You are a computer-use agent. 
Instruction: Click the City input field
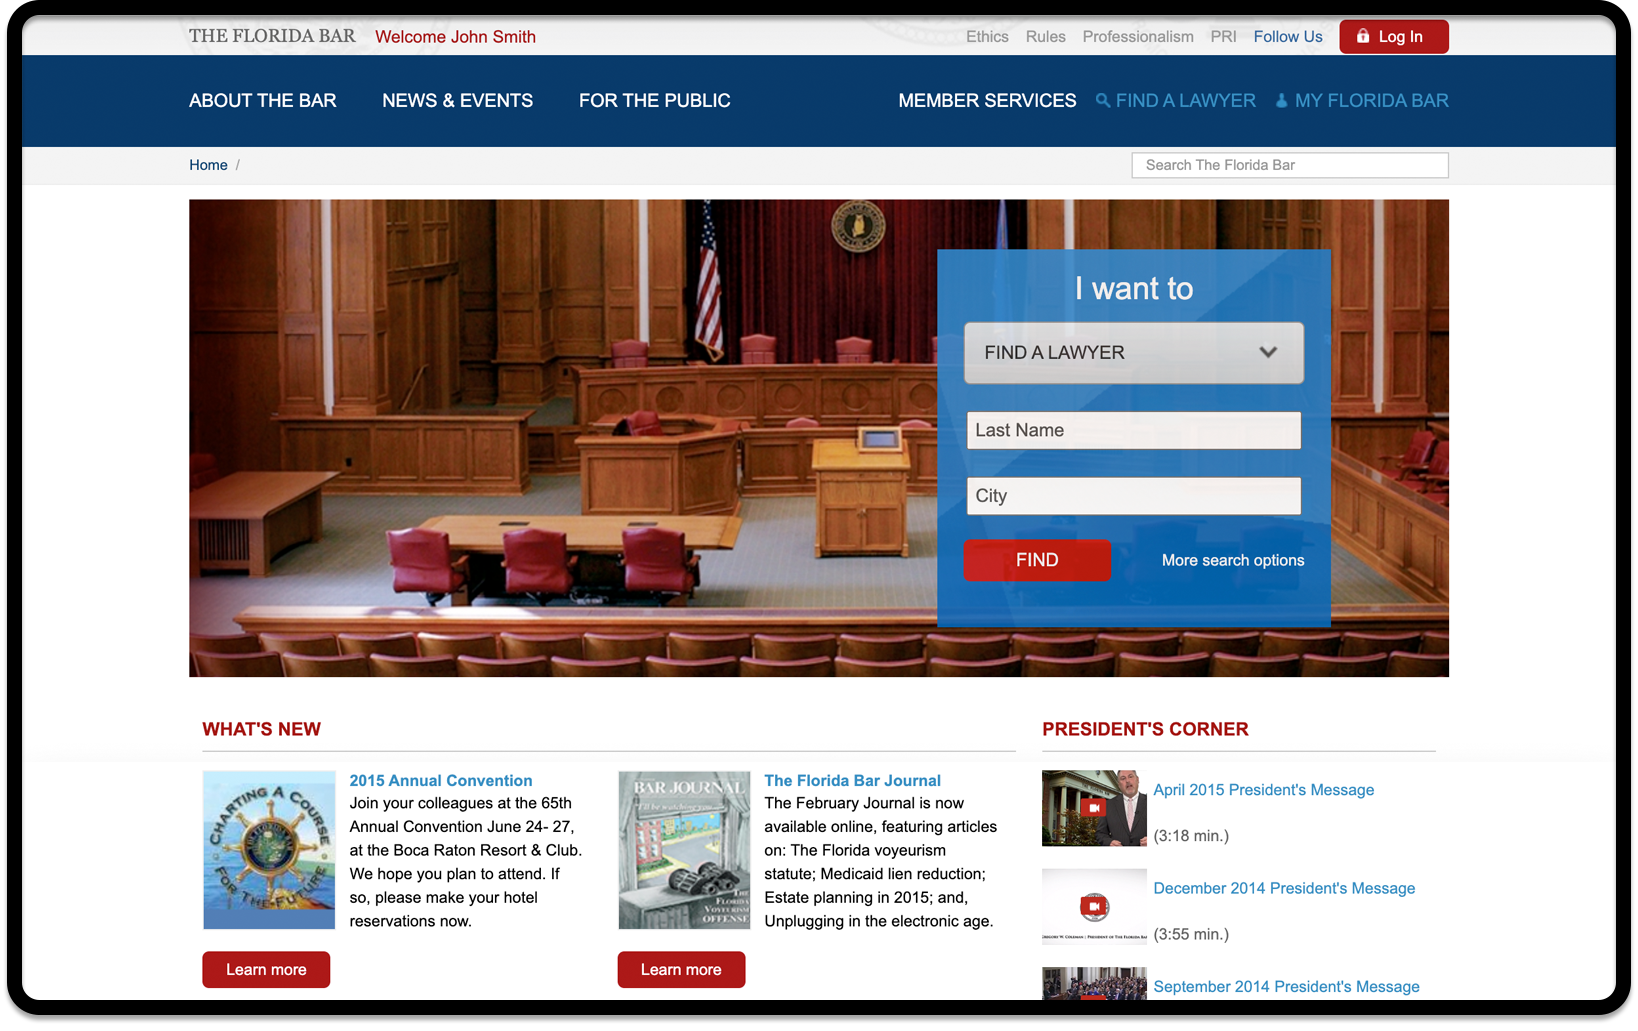click(x=1134, y=496)
